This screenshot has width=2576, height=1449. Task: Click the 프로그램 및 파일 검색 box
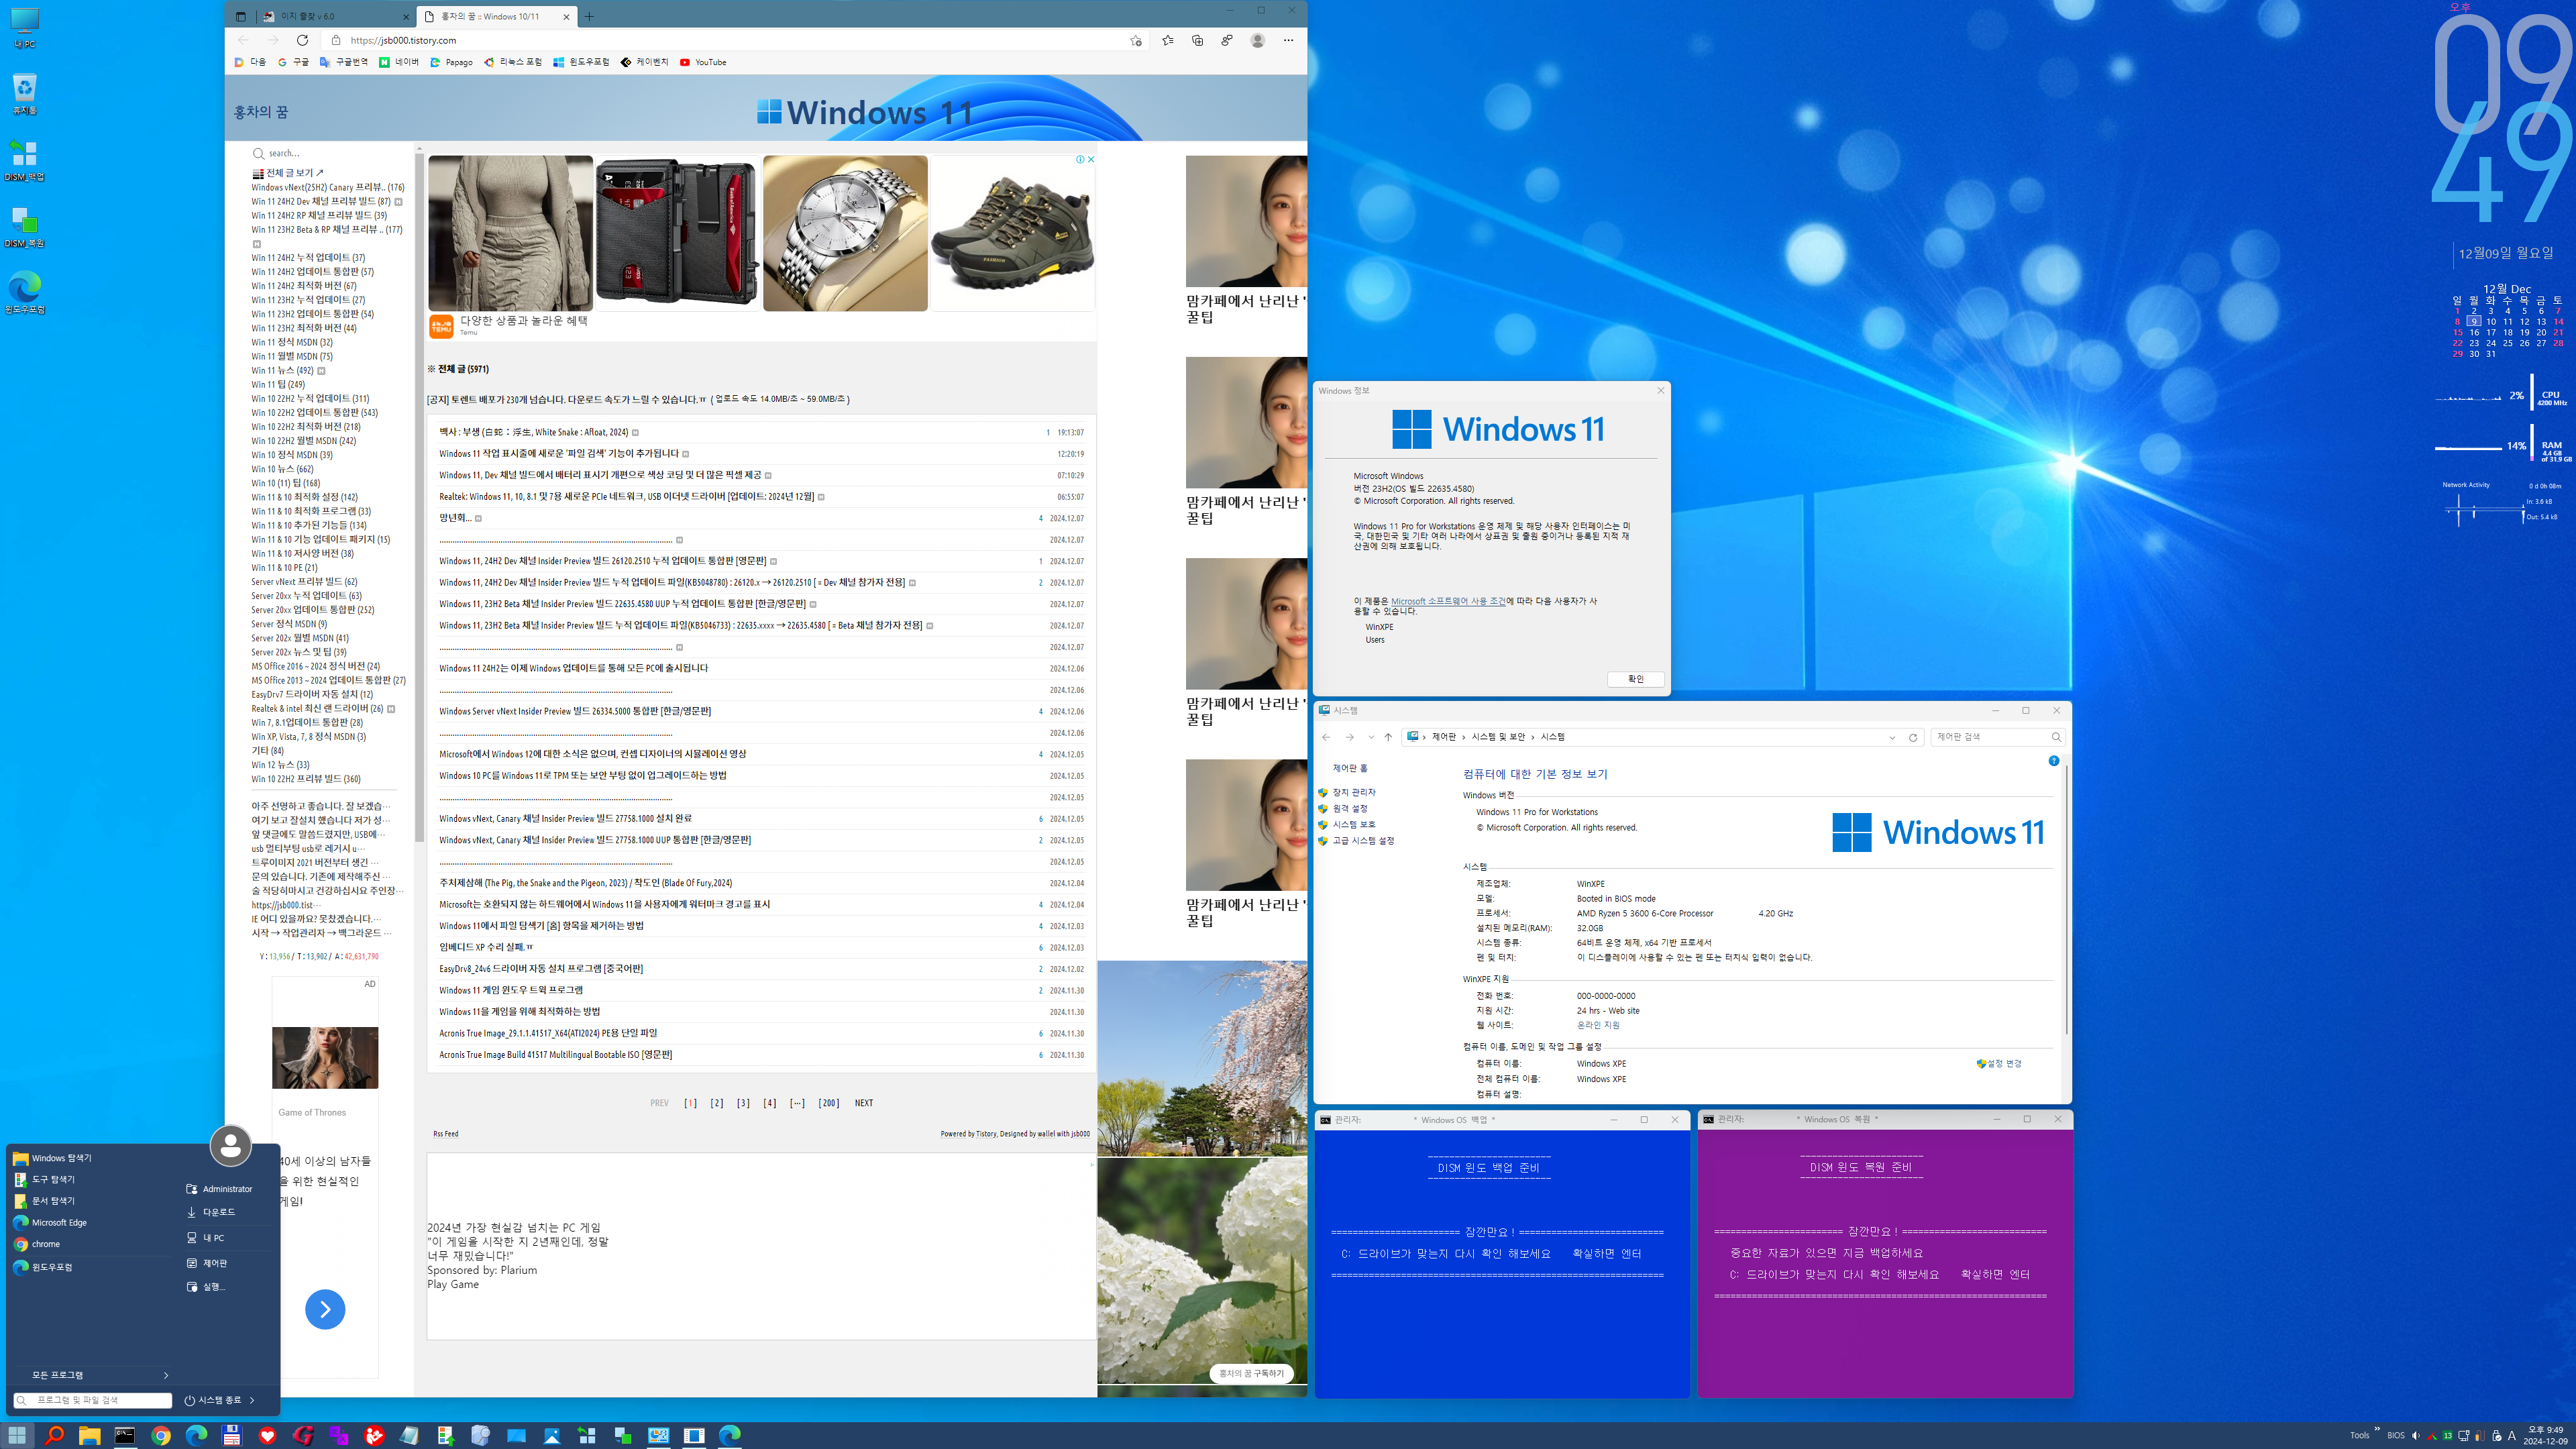[x=93, y=1400]
